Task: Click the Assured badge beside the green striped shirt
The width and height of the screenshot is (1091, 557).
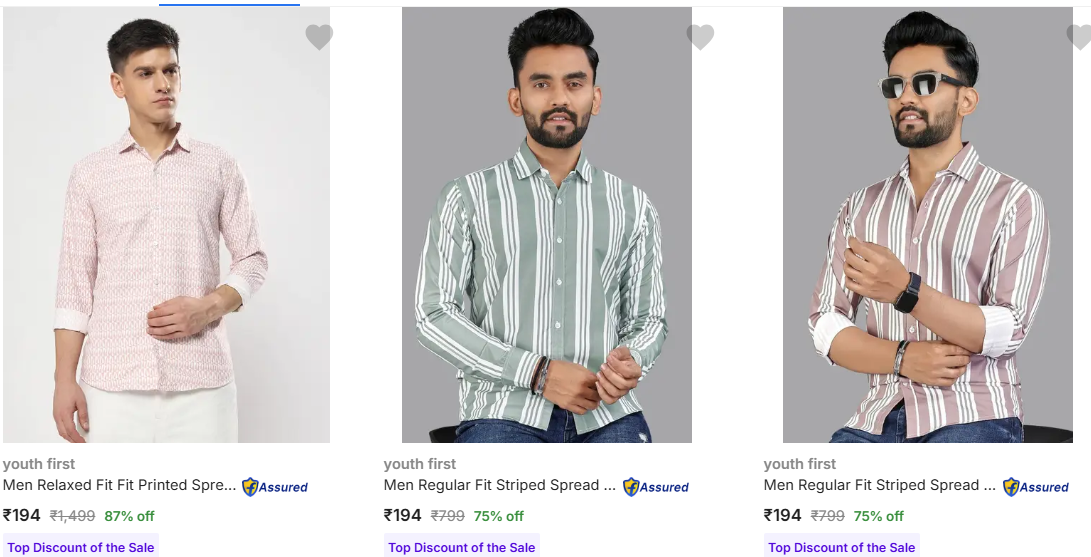Action: pos(656,487)
